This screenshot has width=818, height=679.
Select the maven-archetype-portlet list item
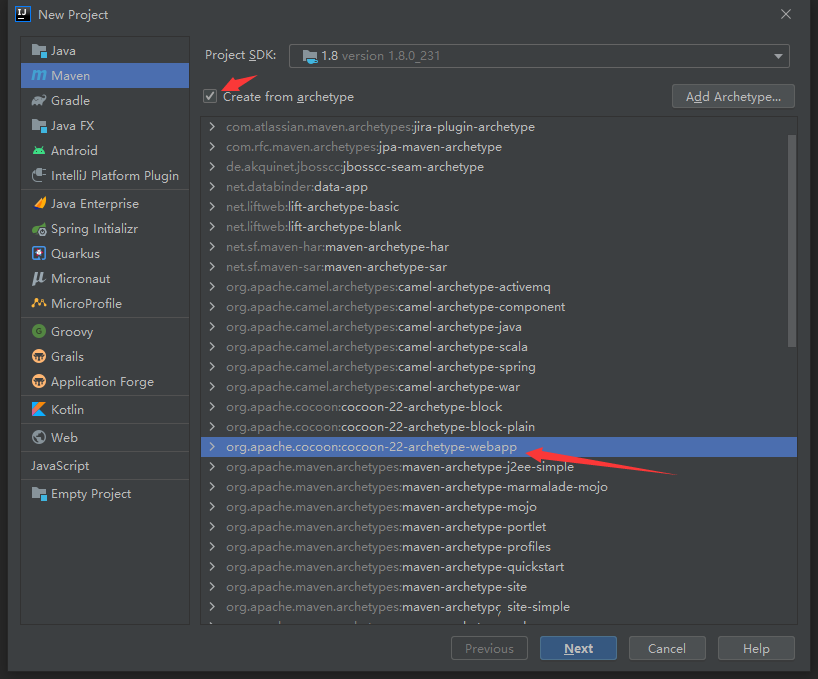coord(473,527)
